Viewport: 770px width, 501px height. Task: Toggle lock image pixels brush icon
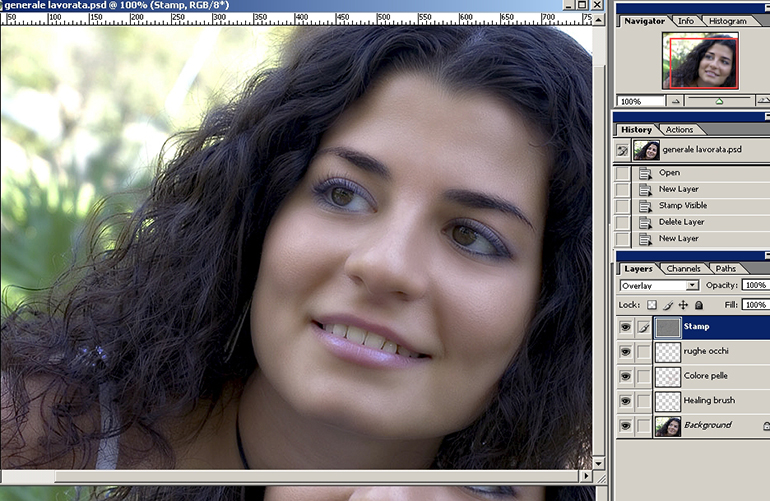pos(667,305)
